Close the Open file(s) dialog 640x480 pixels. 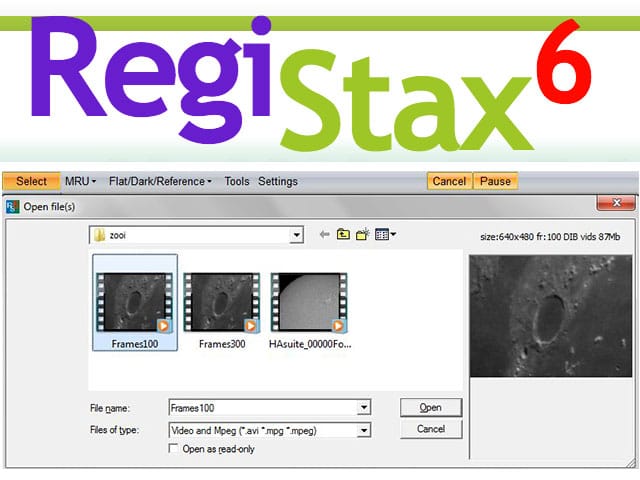click(x=616, y=203)
